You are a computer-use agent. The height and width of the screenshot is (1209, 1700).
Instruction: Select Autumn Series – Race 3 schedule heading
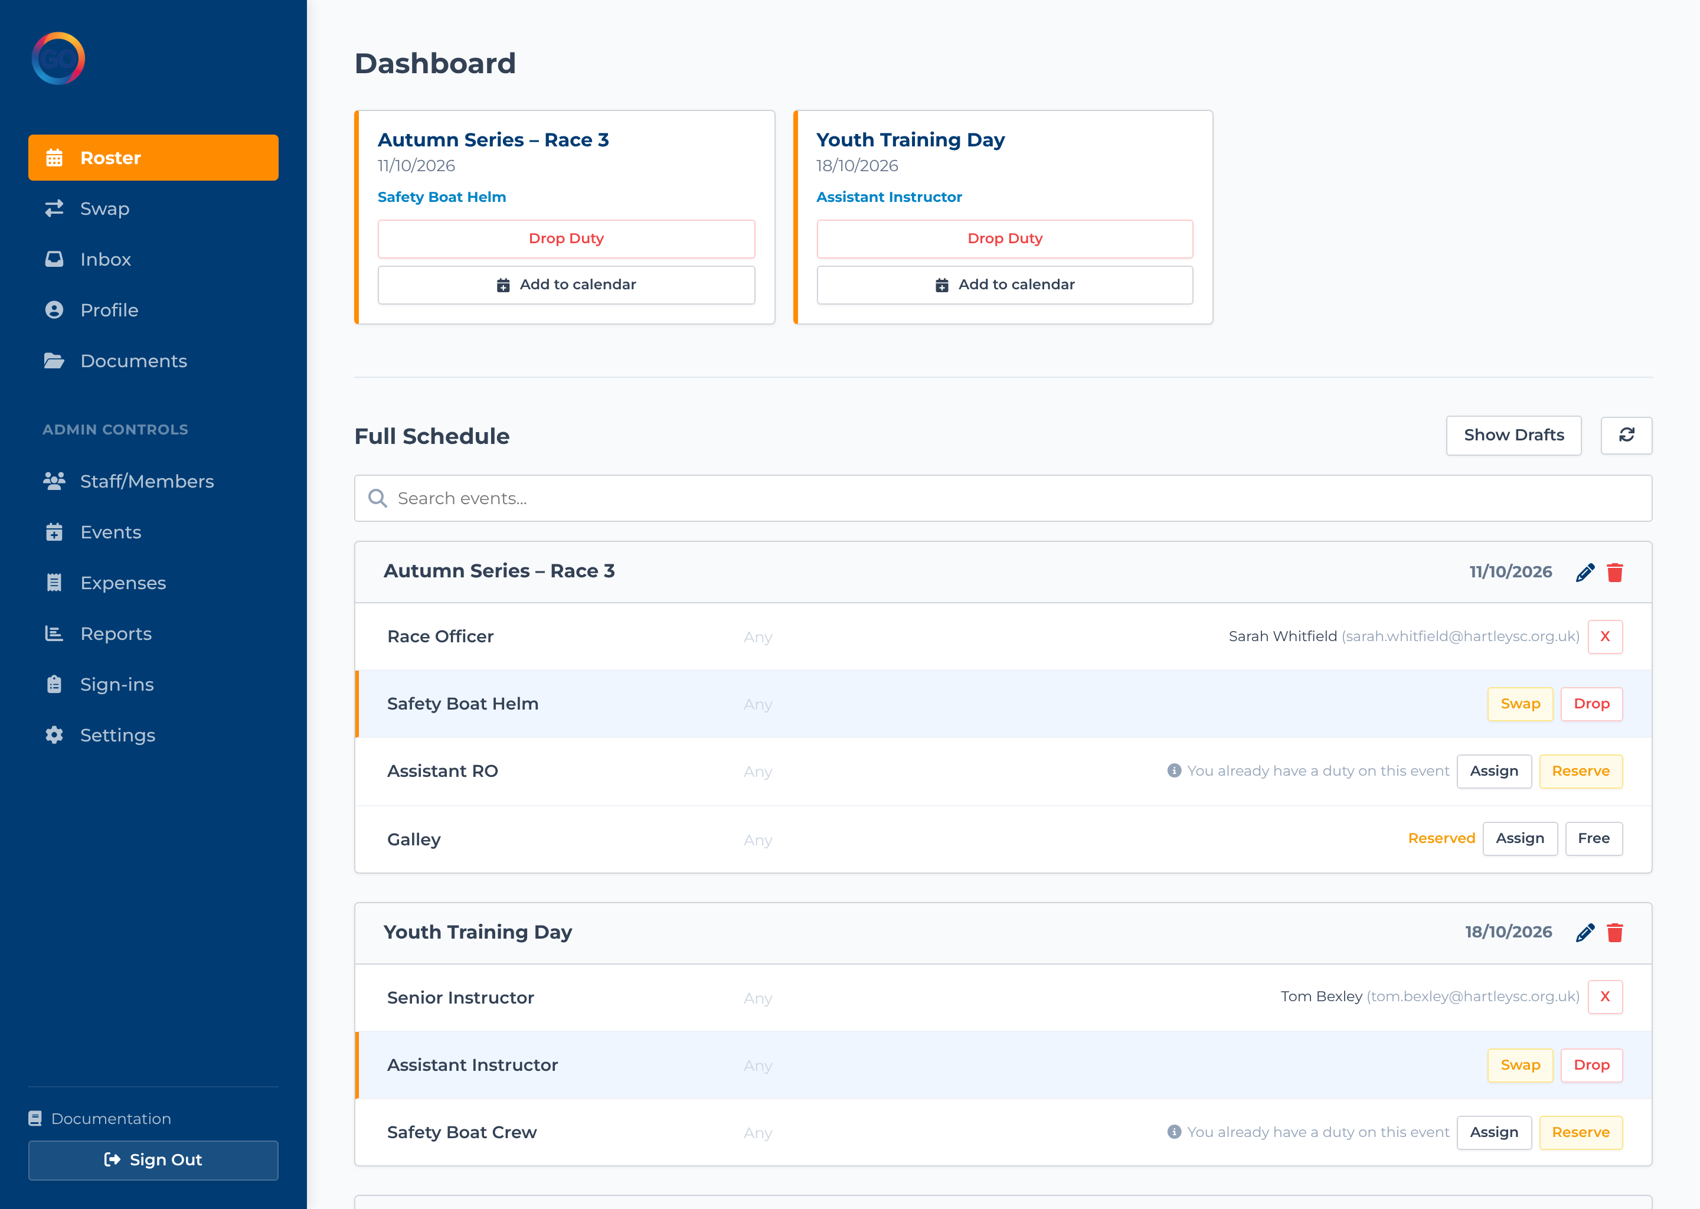pyautogui.click(x=499, y=572)
